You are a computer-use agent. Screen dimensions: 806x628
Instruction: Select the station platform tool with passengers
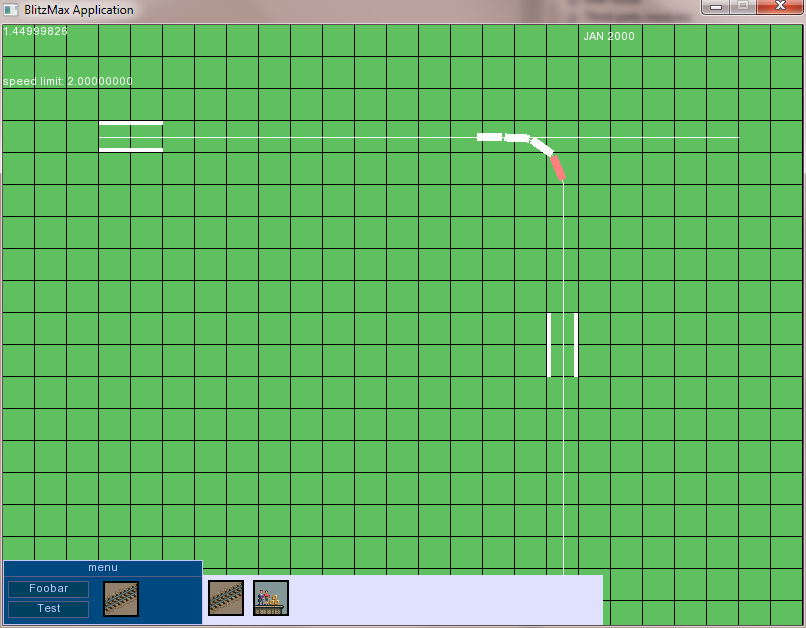coord(271,598)
